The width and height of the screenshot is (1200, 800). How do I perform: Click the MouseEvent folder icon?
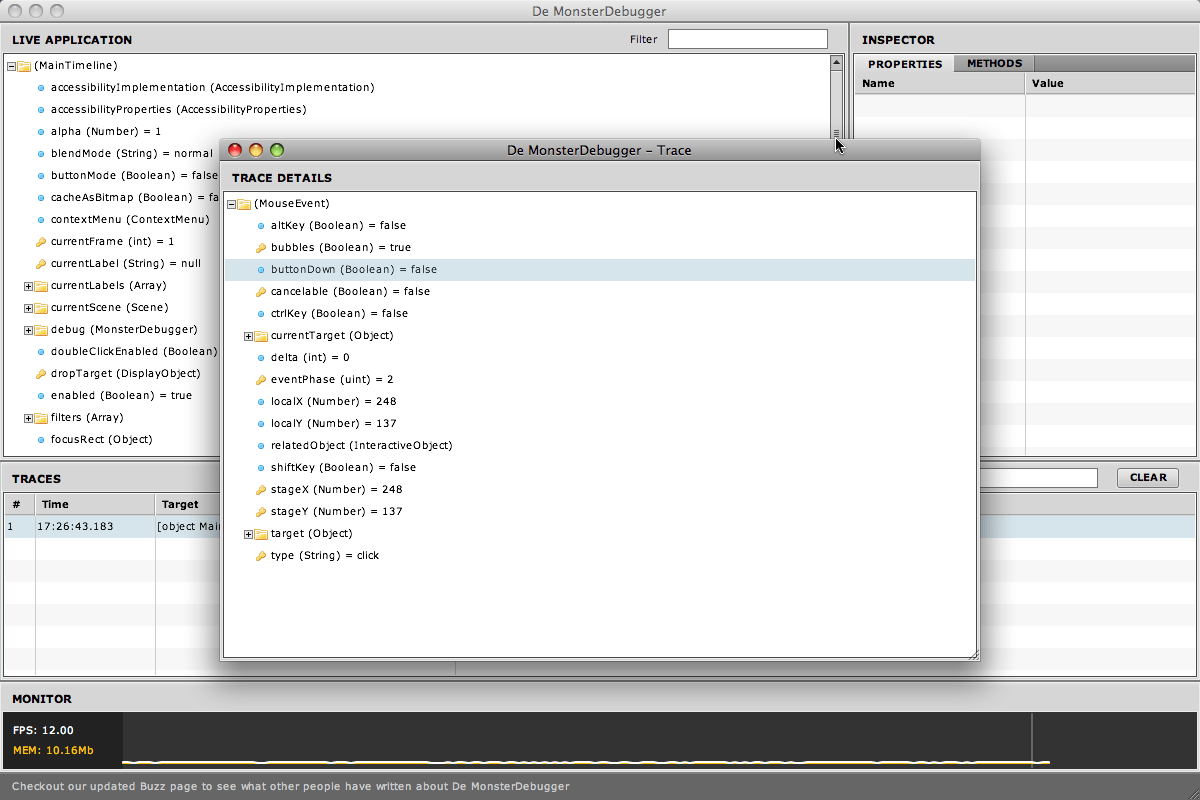[244, 204]
